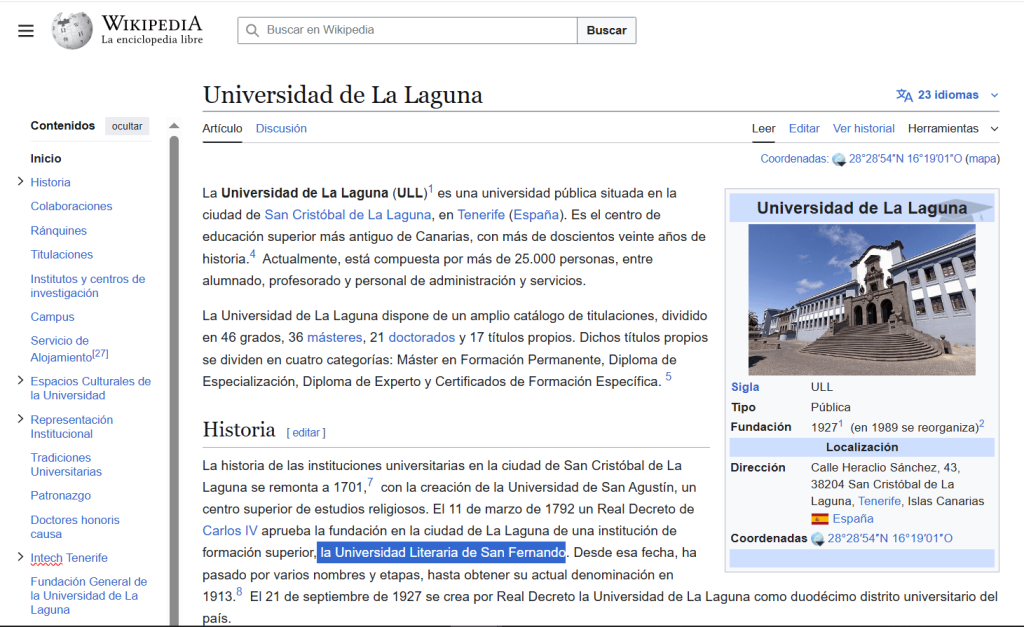Viewport: 1024px width, 627px height.
Task: Open the mapa link in top coordinates
Action: pos(982,159)
